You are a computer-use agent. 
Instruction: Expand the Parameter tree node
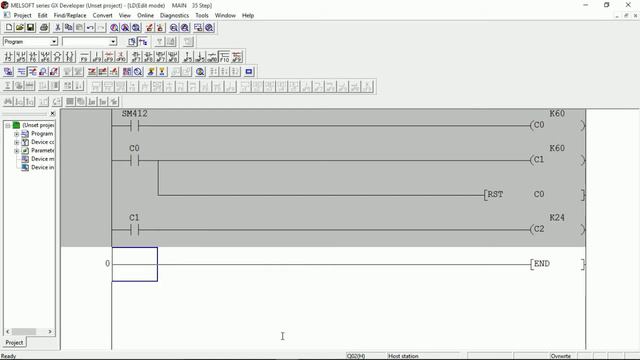coord(17,151)
